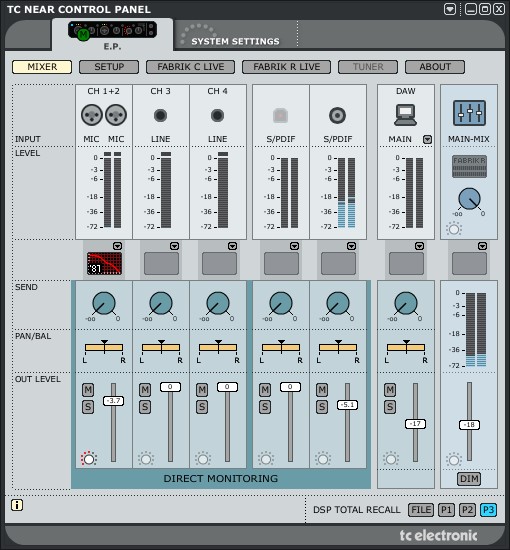Expand the DAW MAIN source dropdown
Screen dimensions: 510x550
pos(427,139)
